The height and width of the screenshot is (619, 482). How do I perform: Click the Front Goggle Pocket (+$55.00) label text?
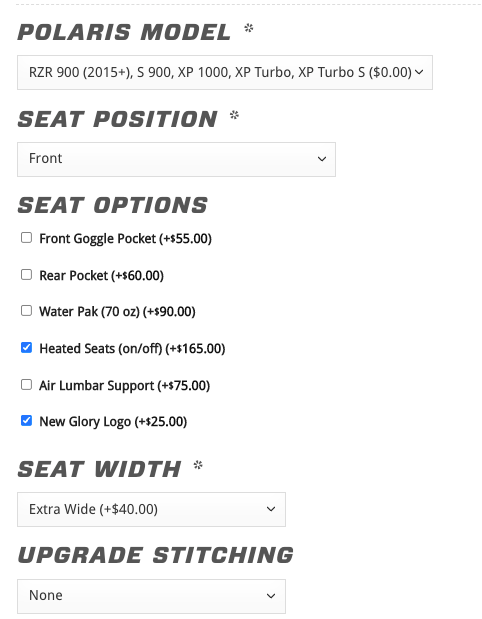[x=126, y=239]
